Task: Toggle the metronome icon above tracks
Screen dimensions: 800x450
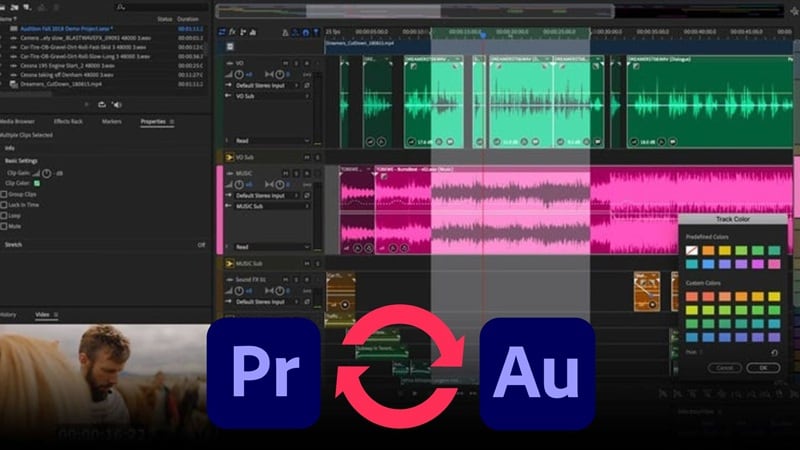Action: pos(285,33)
